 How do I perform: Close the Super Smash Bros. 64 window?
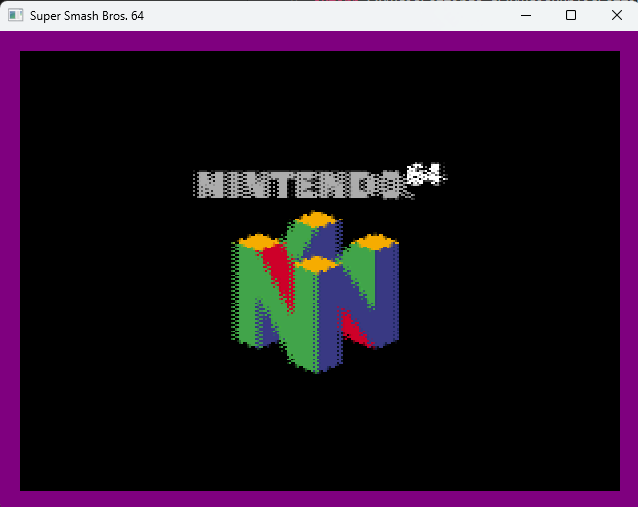click(x=616, y=15)
